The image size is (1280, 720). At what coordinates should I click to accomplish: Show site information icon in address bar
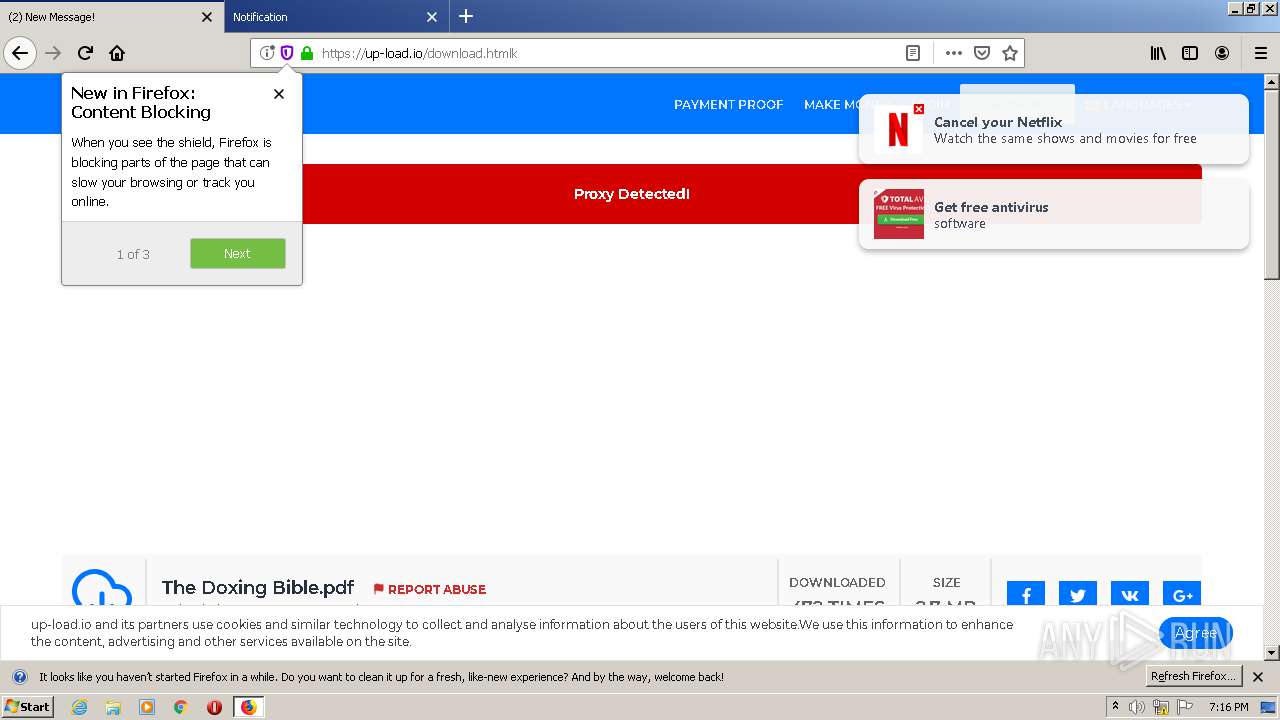[x=267, y=53]
